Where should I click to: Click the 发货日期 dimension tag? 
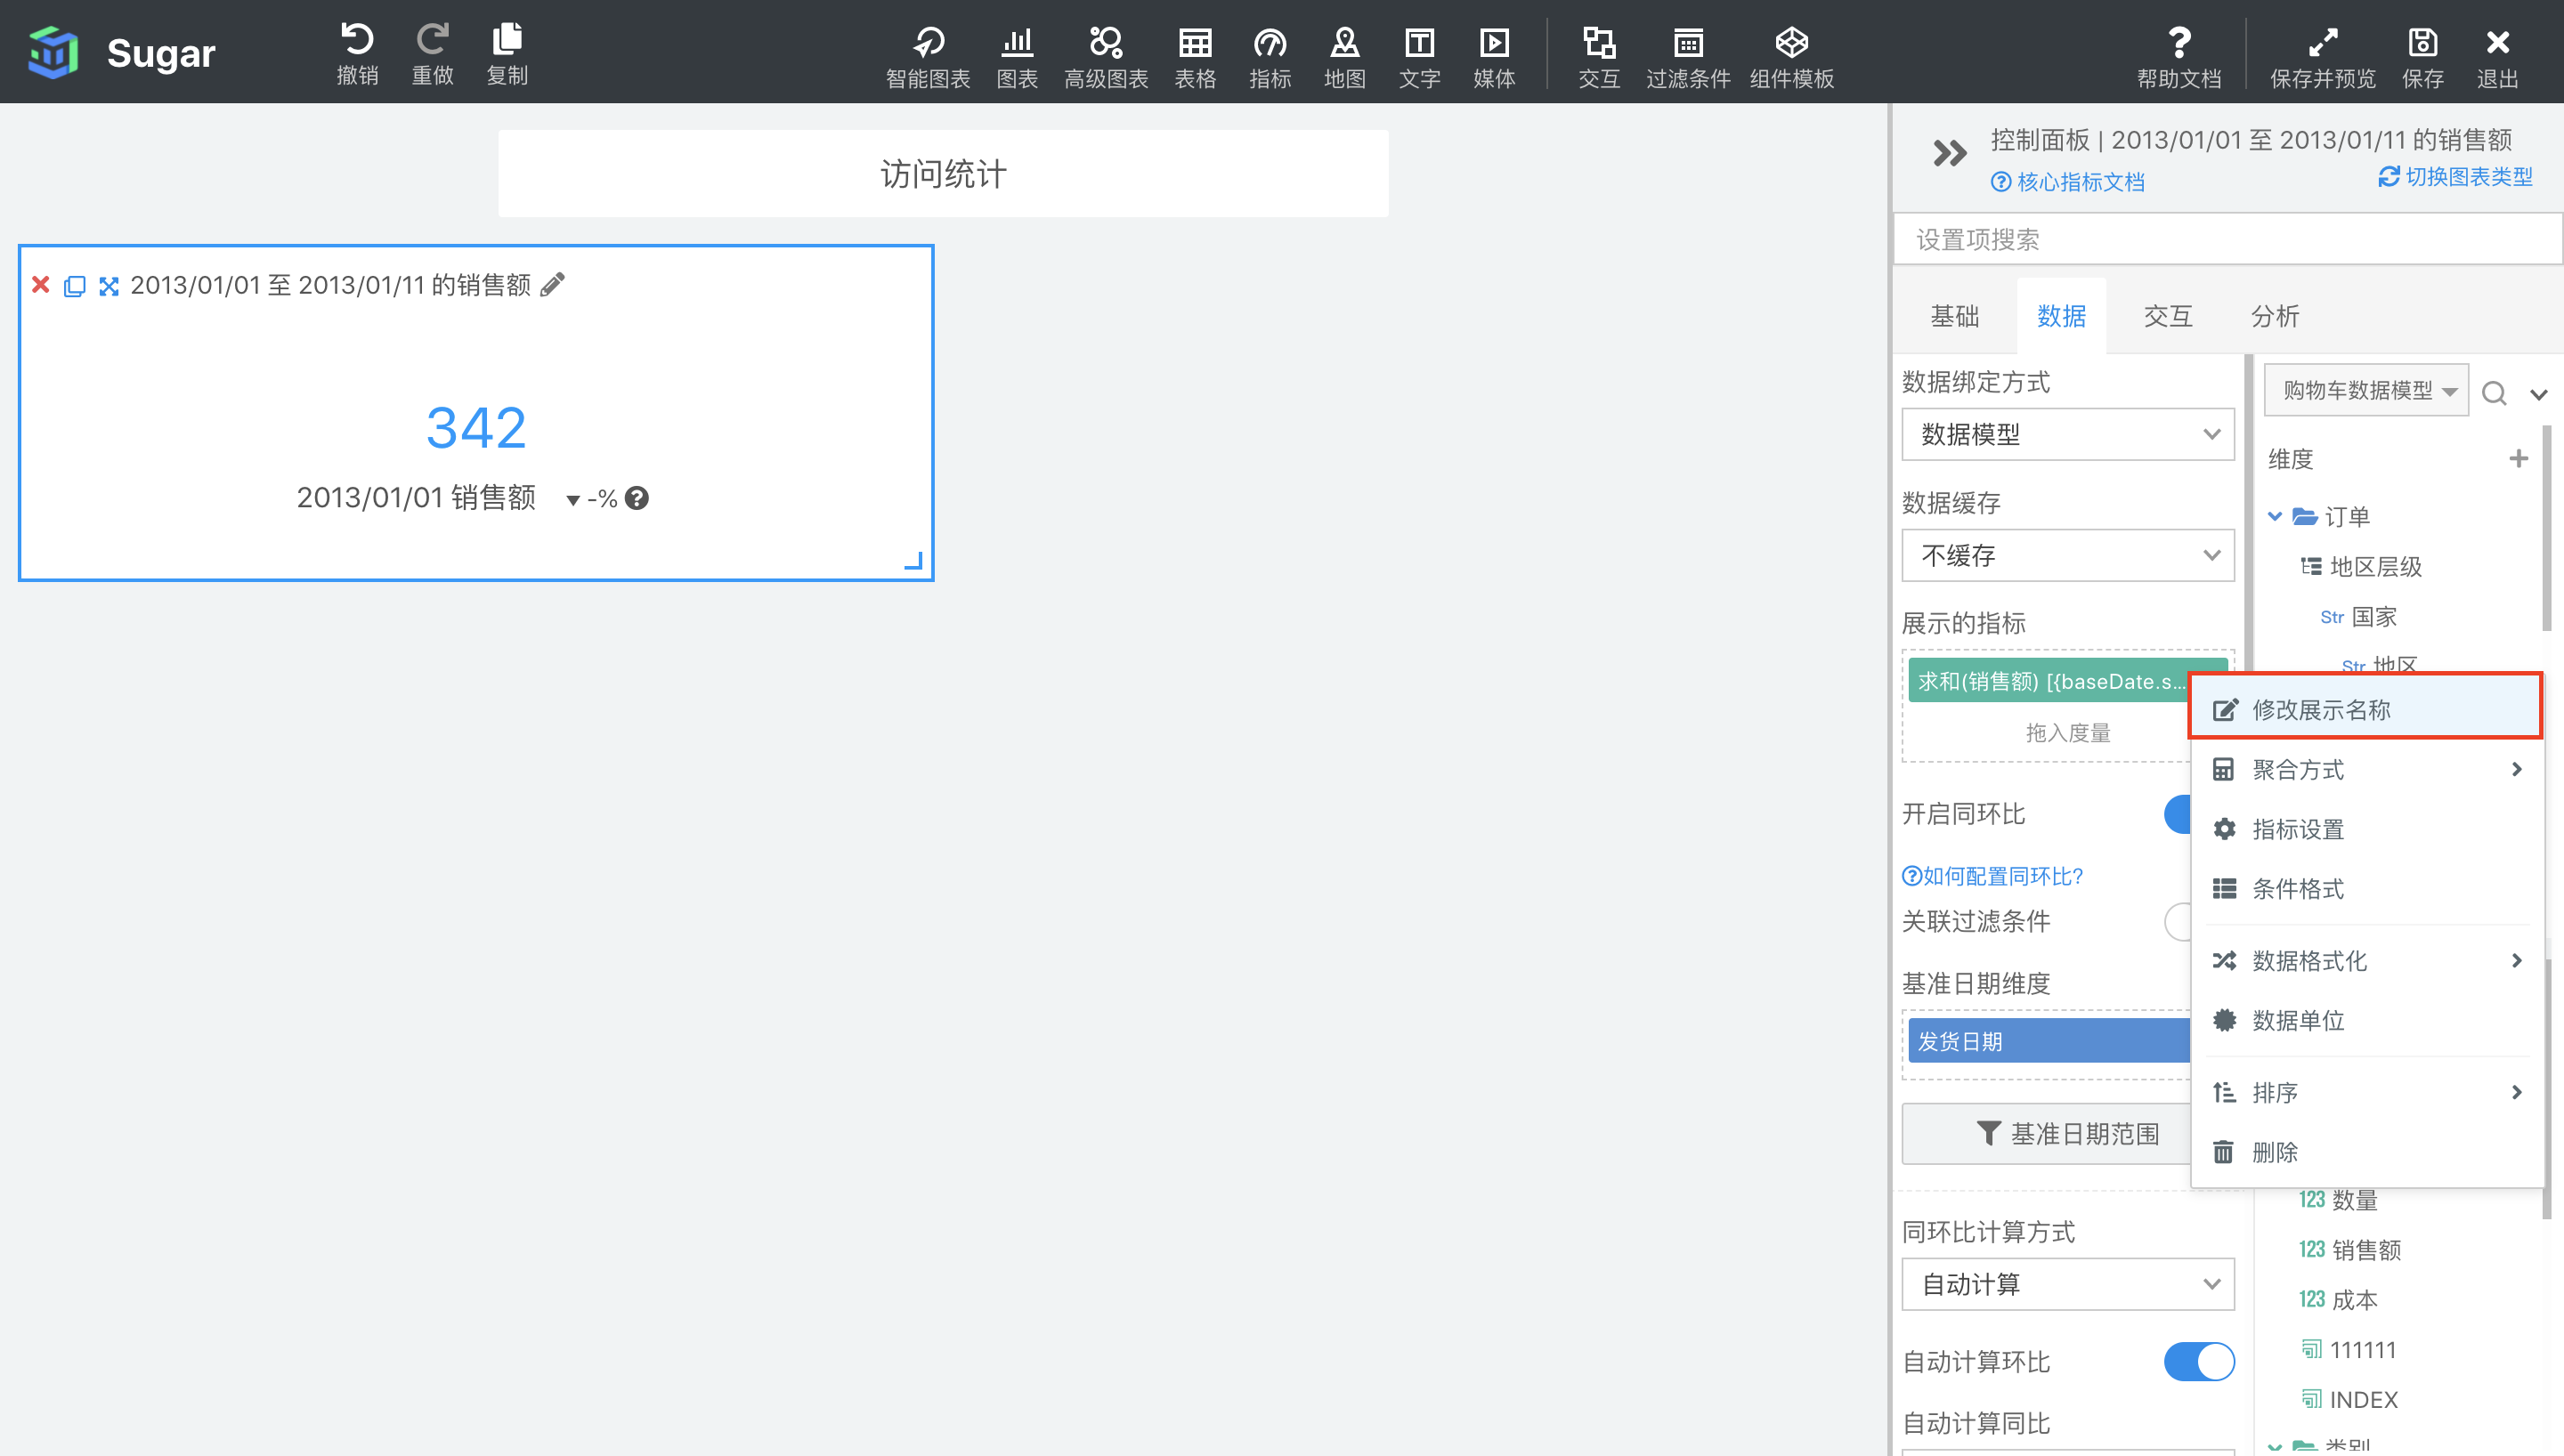(2049, 1041)
